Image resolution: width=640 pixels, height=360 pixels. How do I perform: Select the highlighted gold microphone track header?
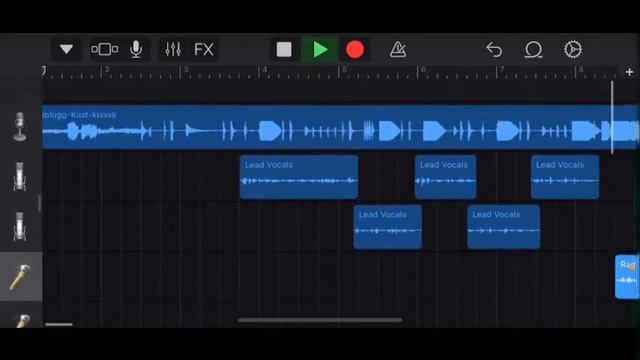(21, 276)
